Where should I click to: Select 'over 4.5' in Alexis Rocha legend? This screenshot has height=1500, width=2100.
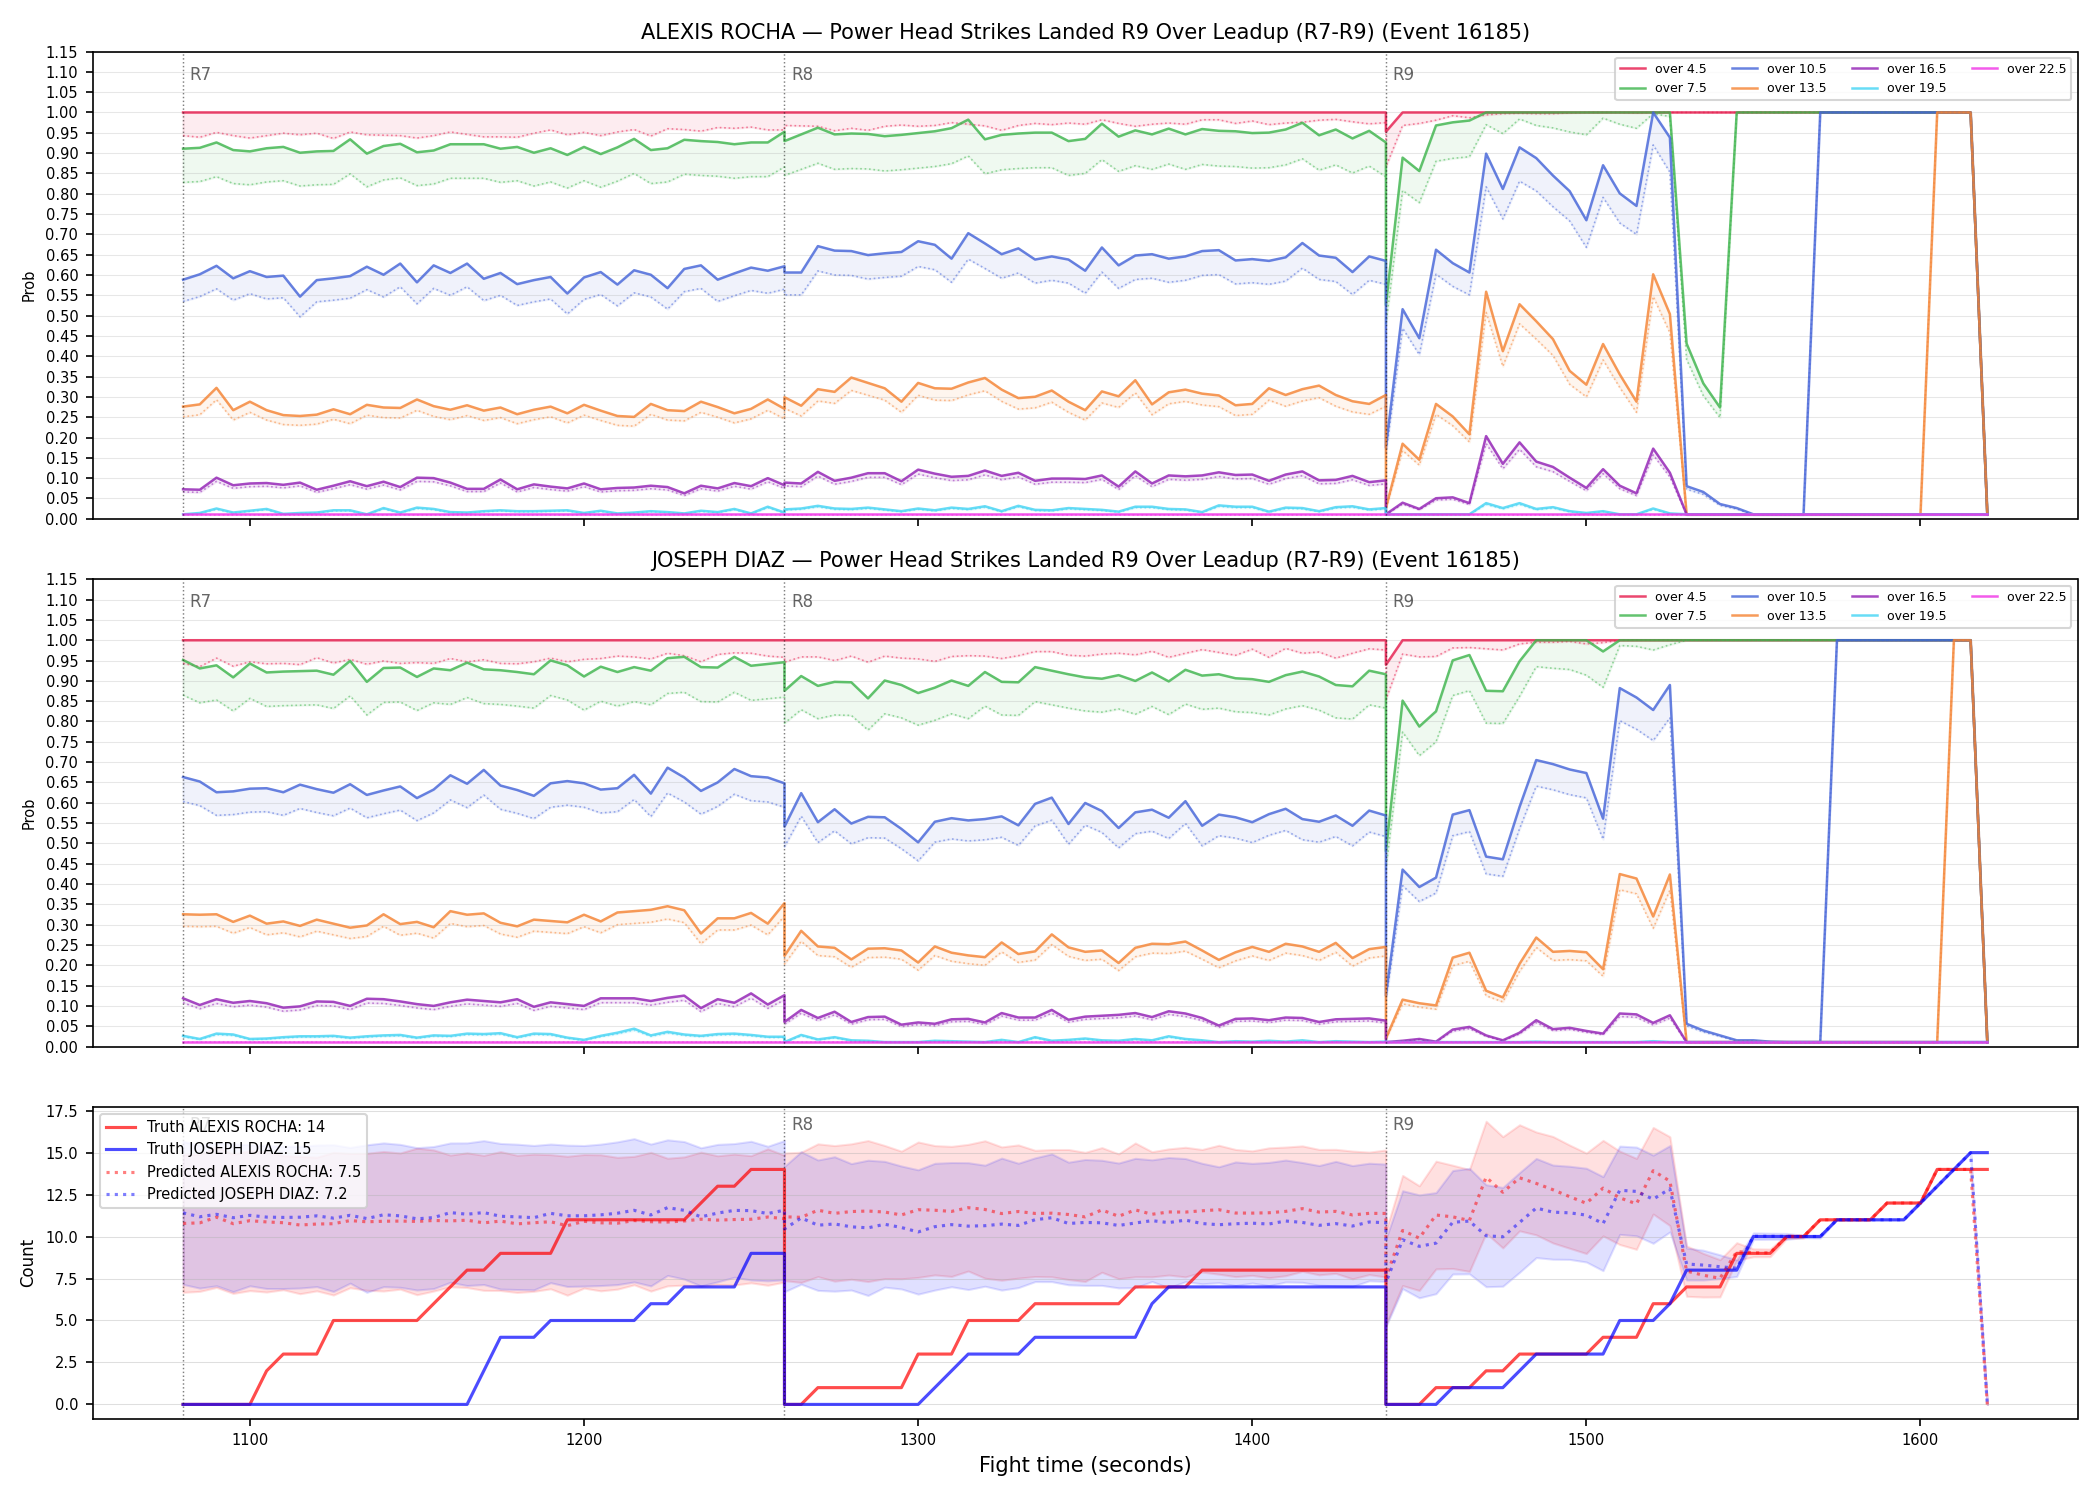[x=1663, y=69]
